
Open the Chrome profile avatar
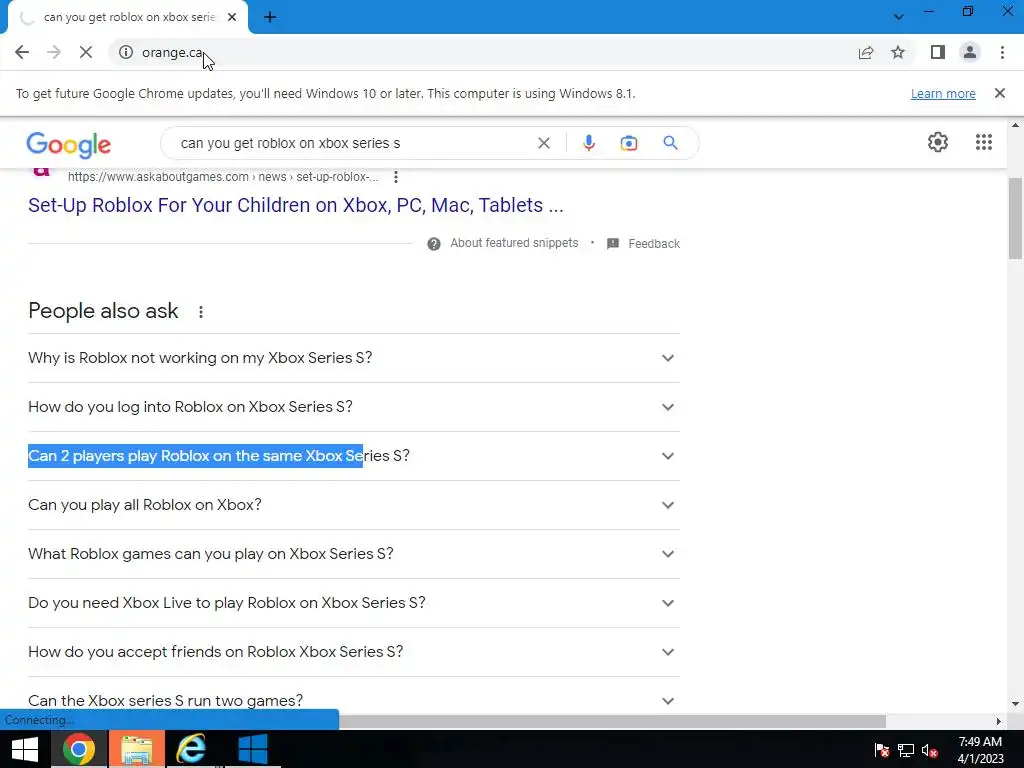[970, 52]
